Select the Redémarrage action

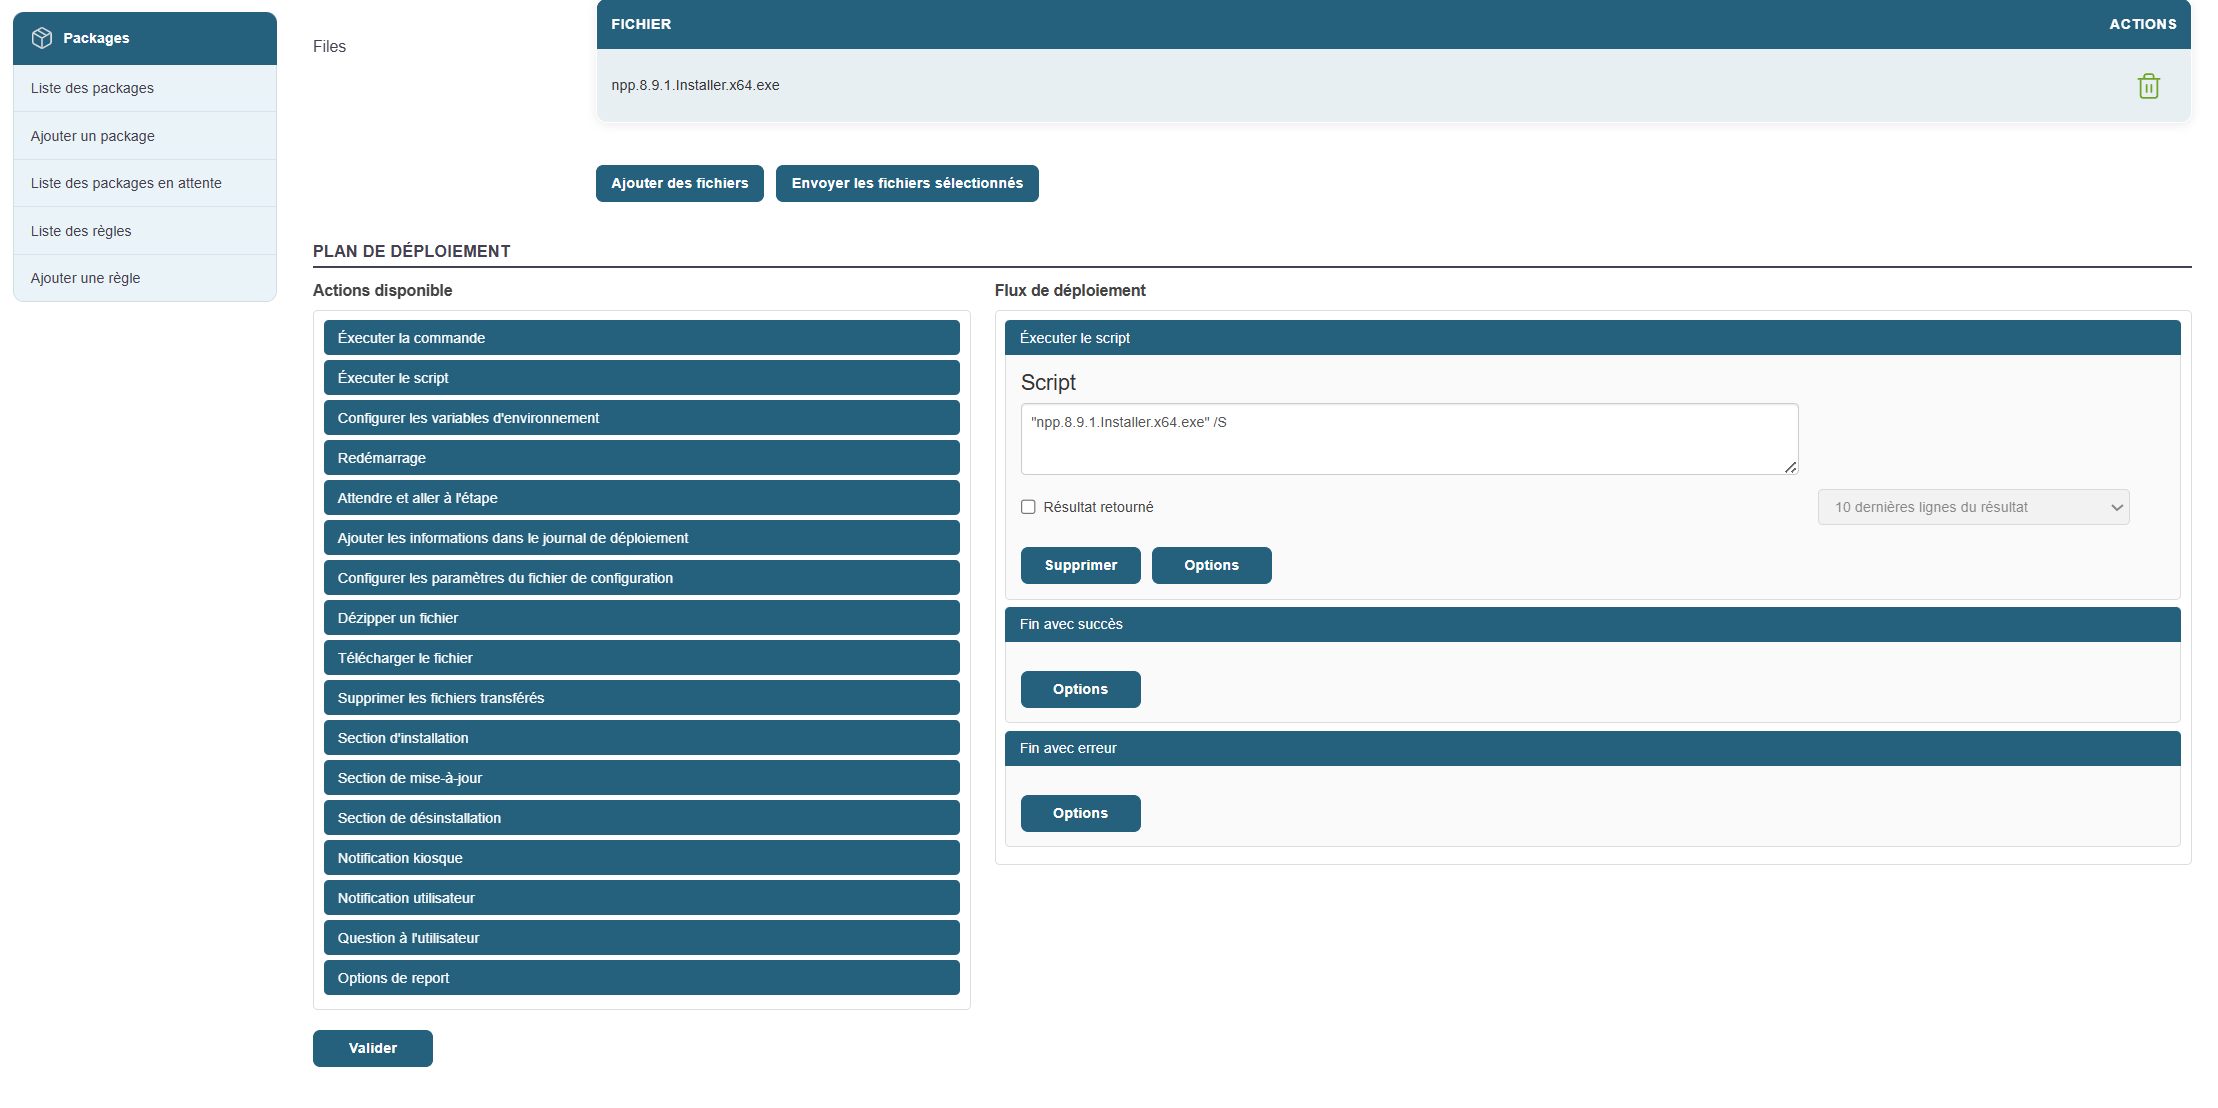[641, 458]
